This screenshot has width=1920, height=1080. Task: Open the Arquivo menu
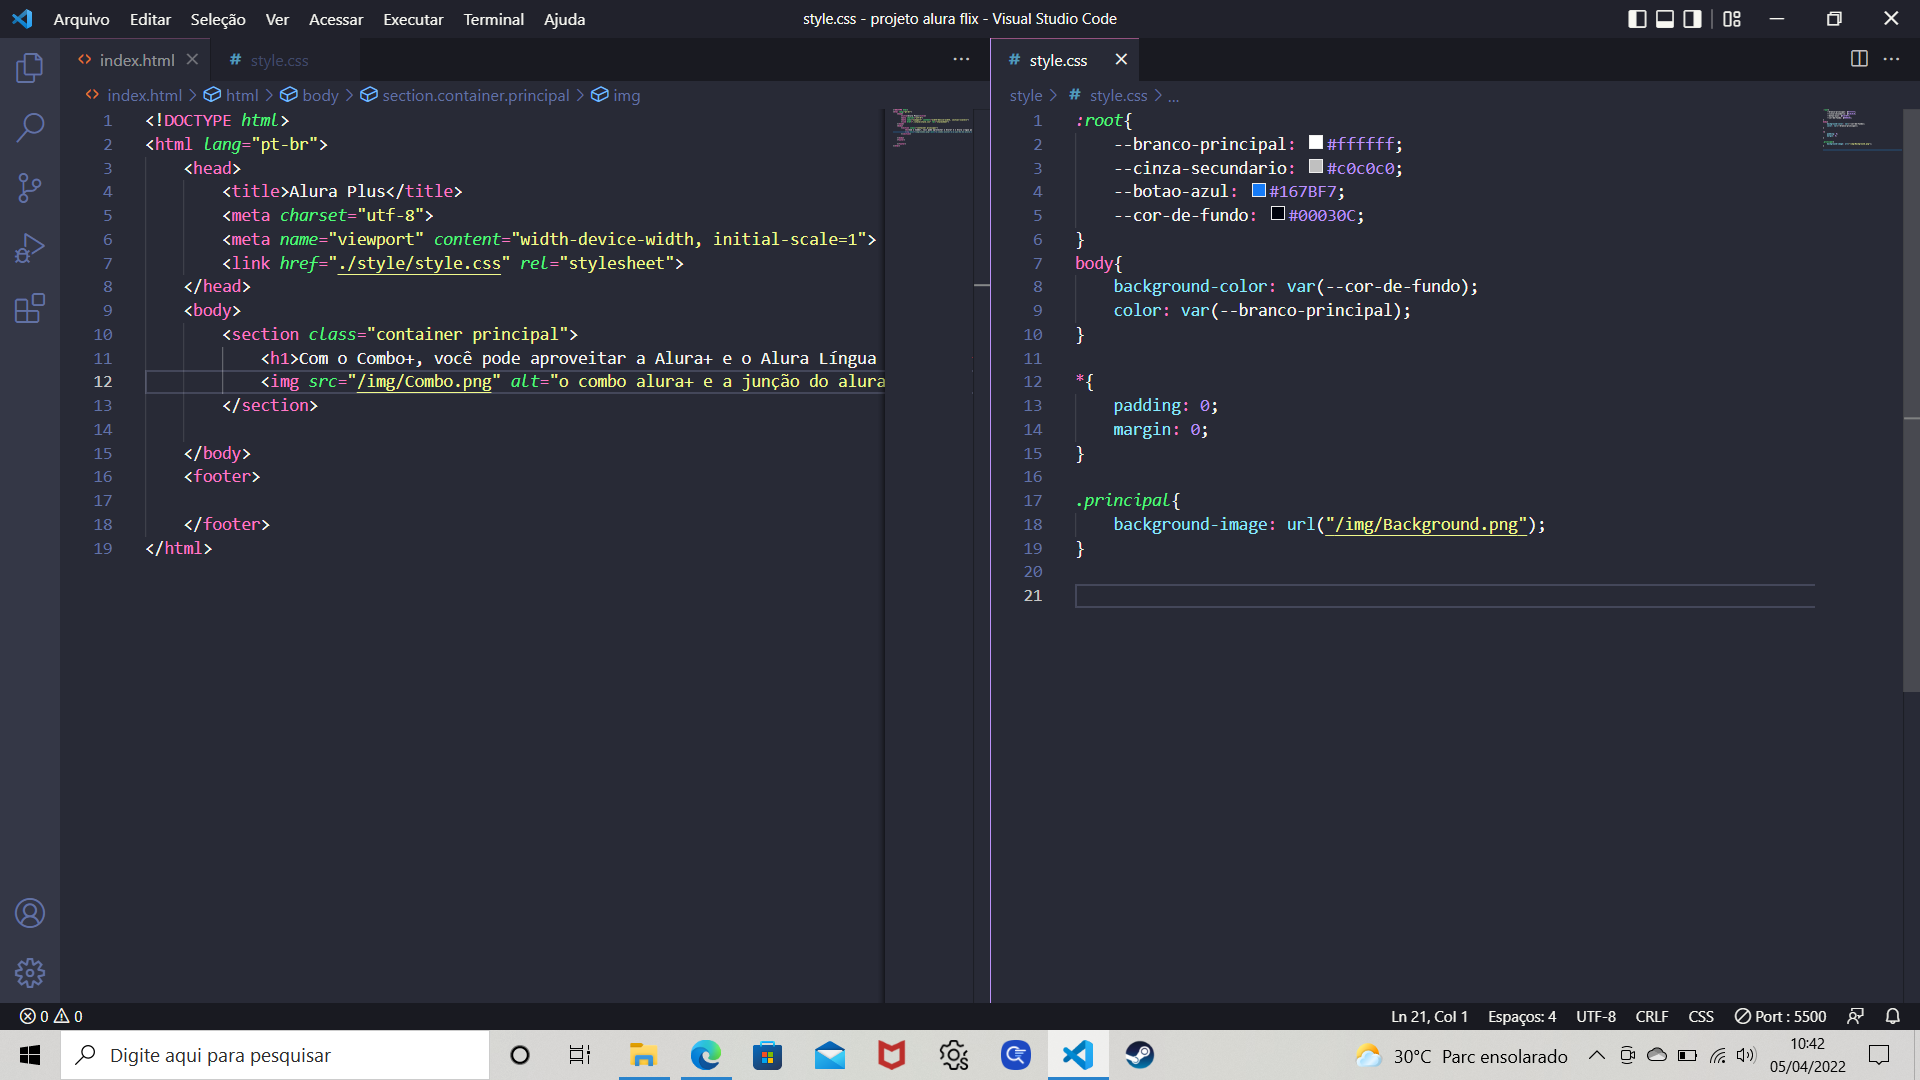pos(81,19)
